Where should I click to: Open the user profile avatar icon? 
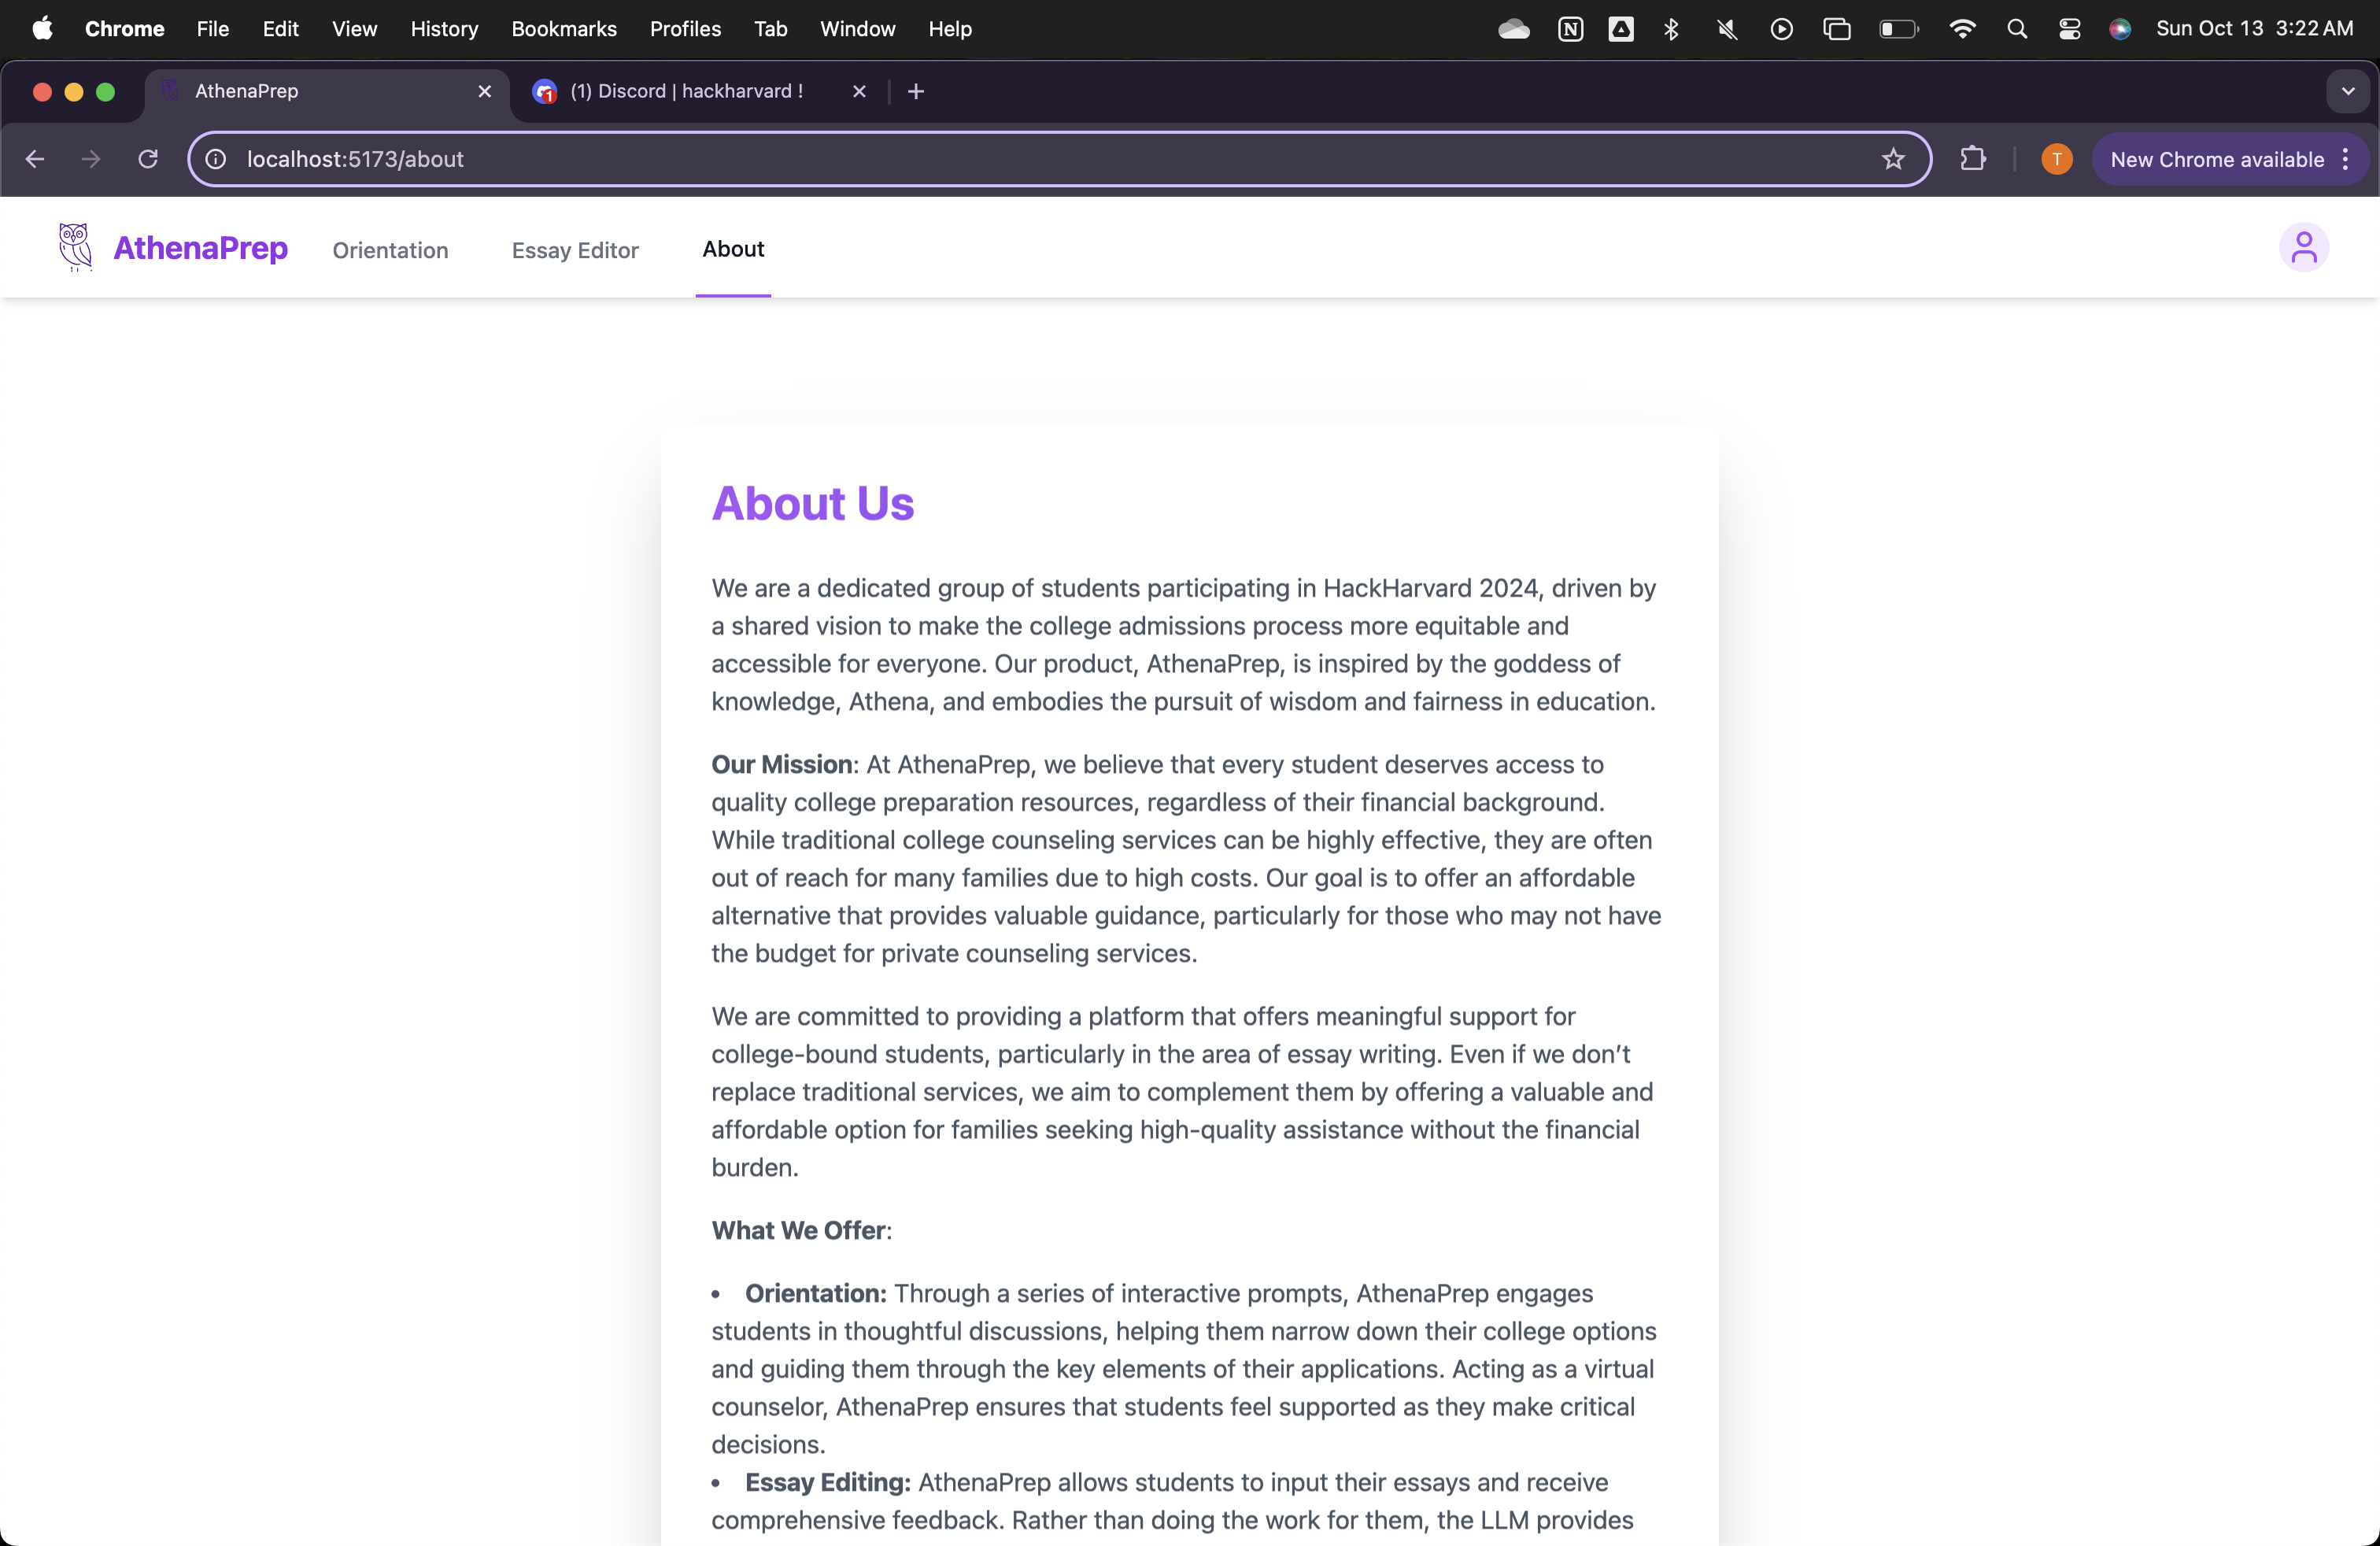2303,248
